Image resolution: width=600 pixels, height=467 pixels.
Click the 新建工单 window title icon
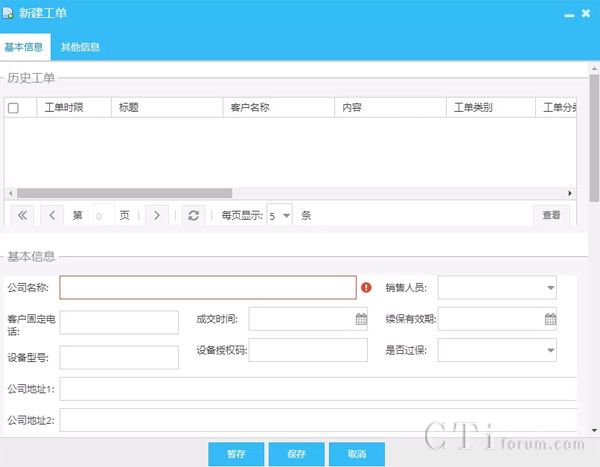point(9,14)
